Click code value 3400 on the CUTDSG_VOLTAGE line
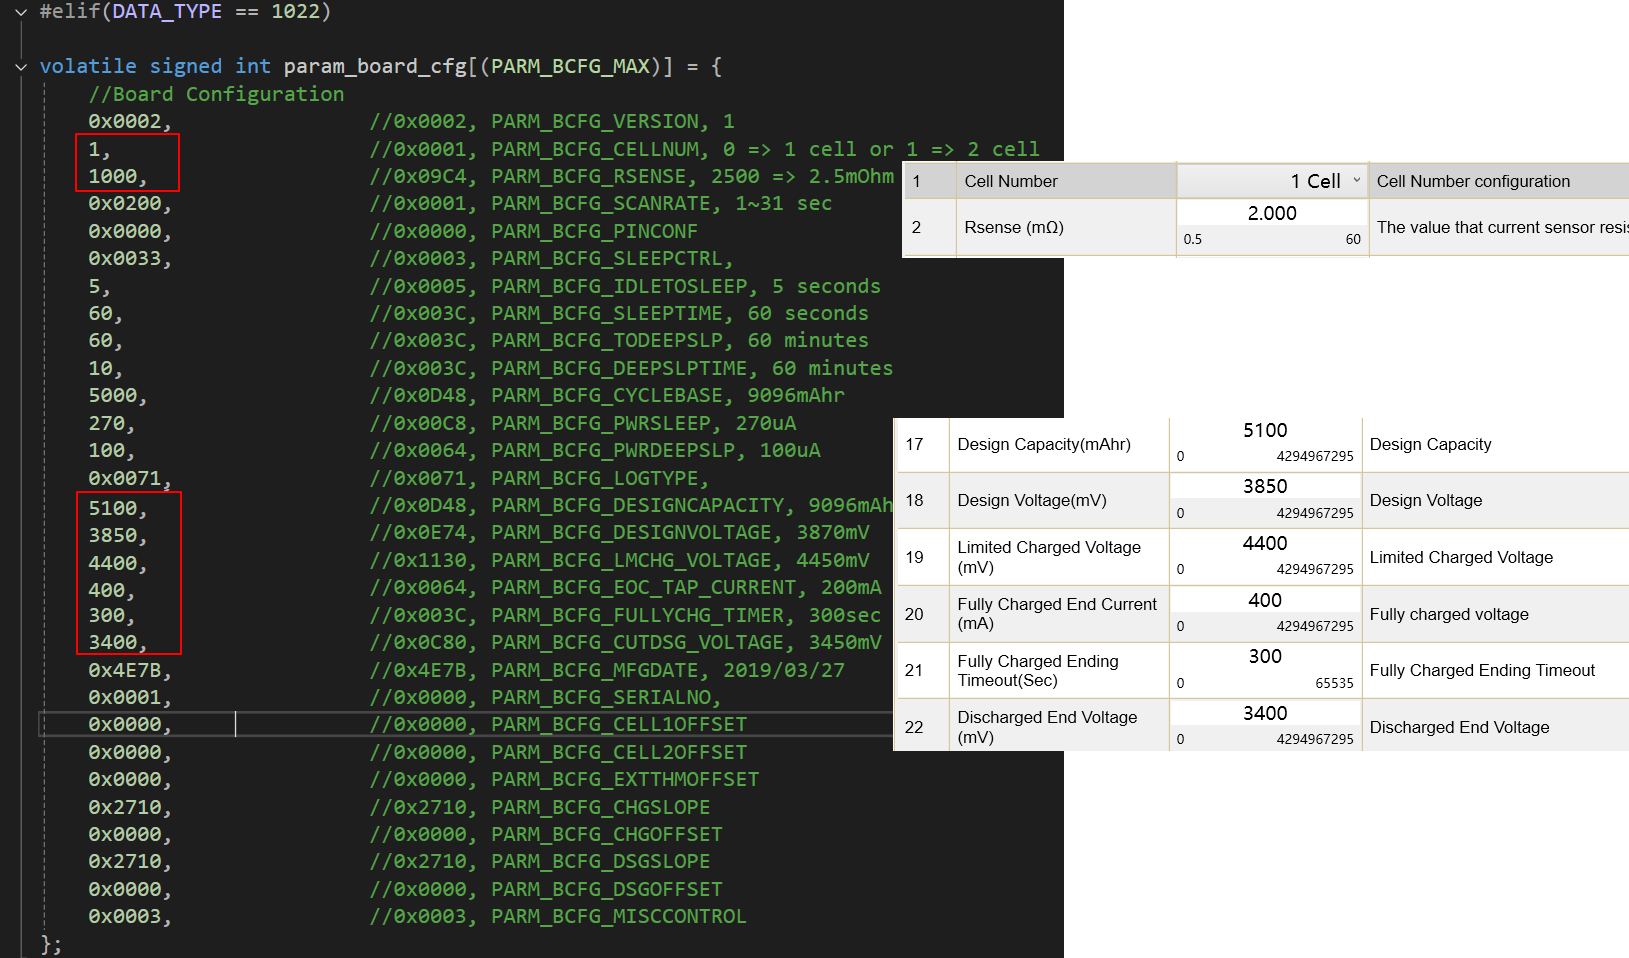 coord(112,642)
